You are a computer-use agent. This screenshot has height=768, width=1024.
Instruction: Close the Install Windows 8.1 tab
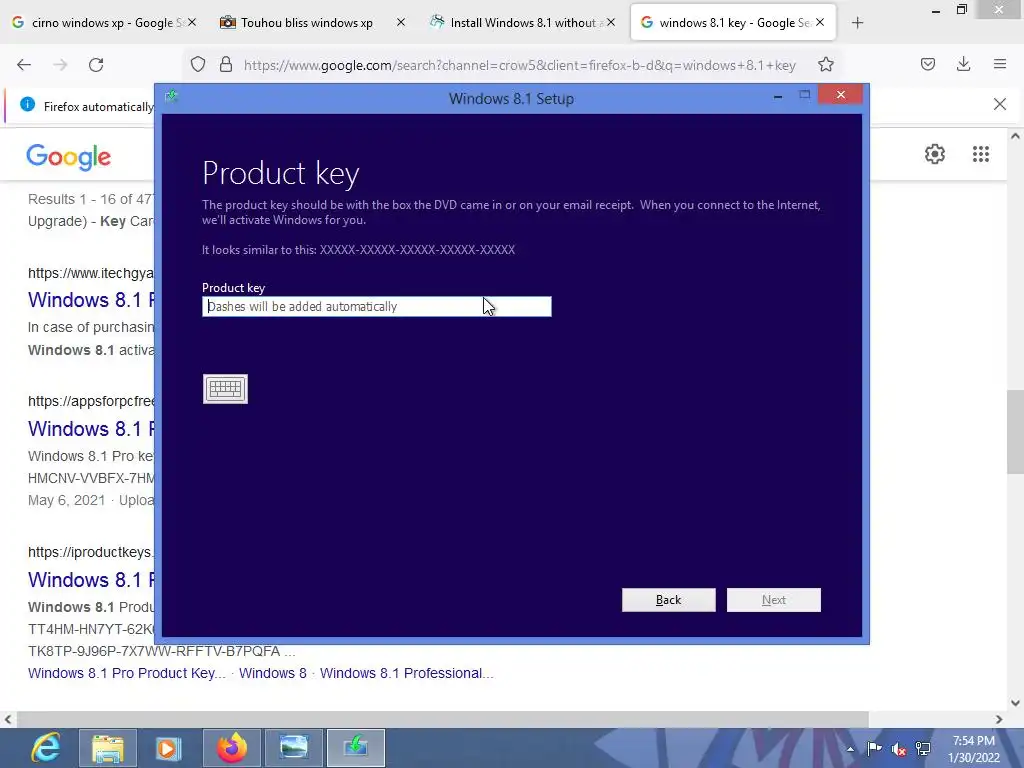(611, 23)
